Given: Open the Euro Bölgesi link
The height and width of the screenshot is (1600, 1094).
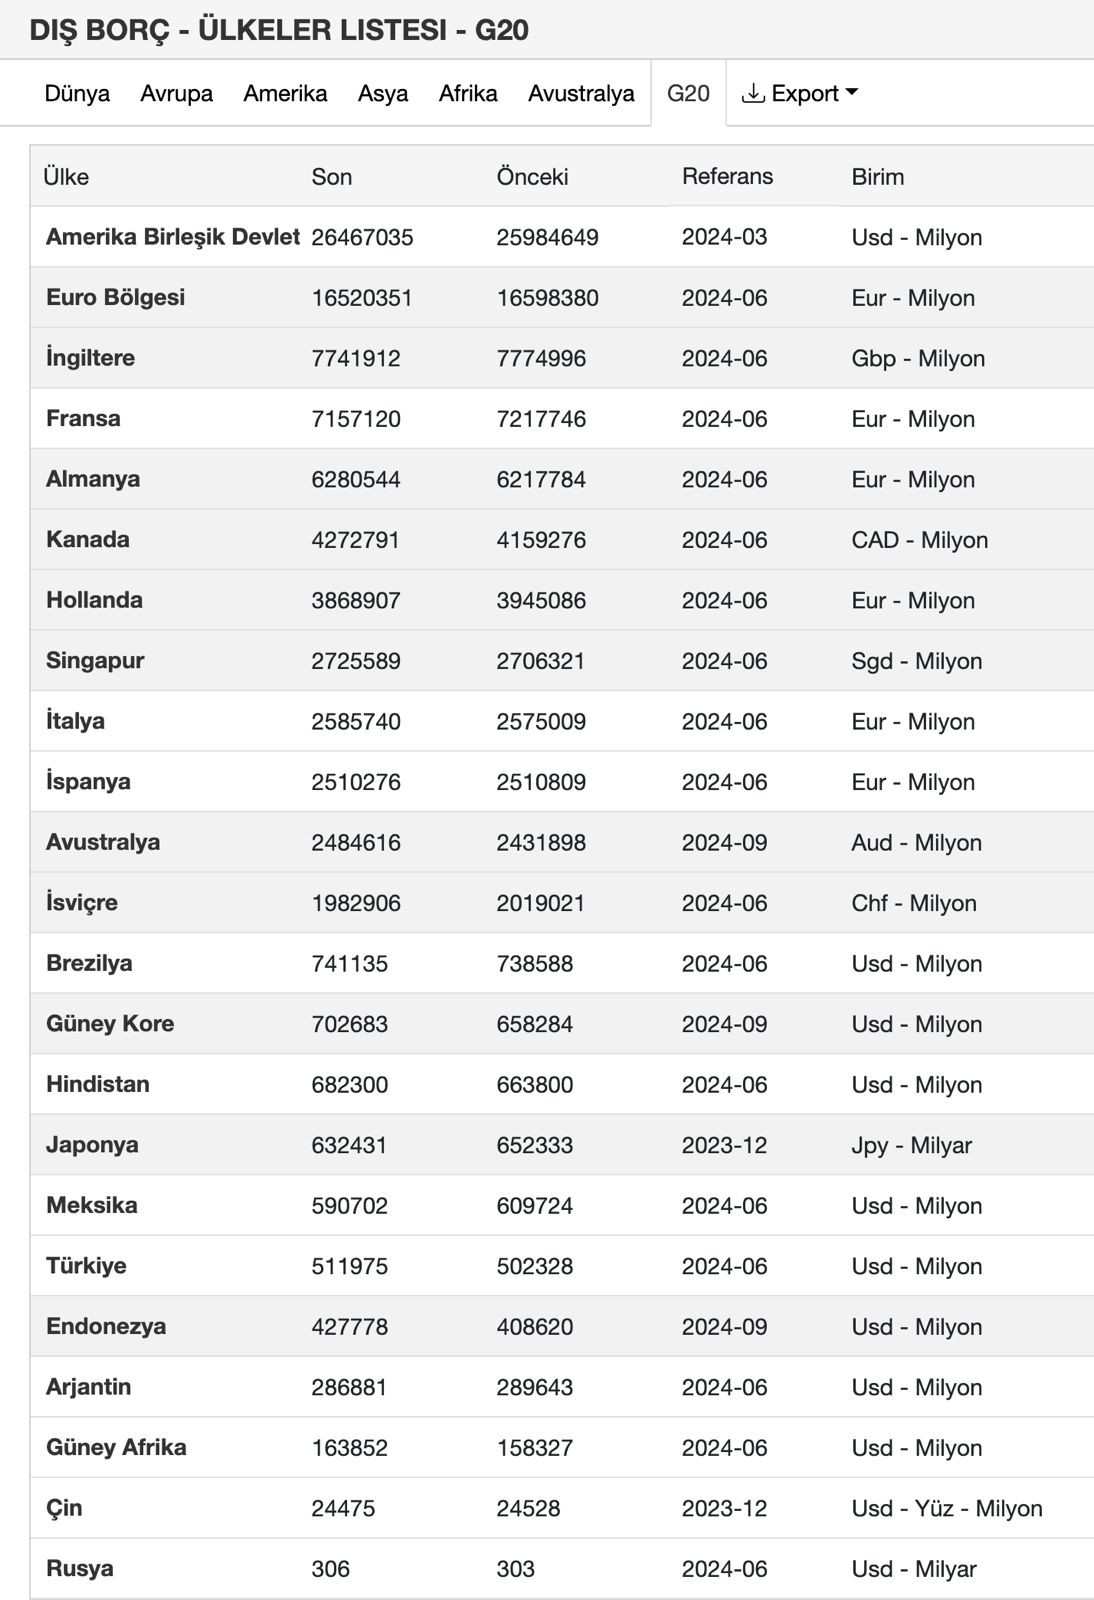Looking at the screenshot, I should click(x=115, y=298).
